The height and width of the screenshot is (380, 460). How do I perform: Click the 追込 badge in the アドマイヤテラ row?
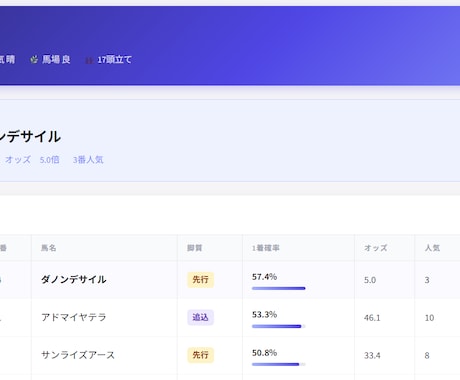coord(200,317)
